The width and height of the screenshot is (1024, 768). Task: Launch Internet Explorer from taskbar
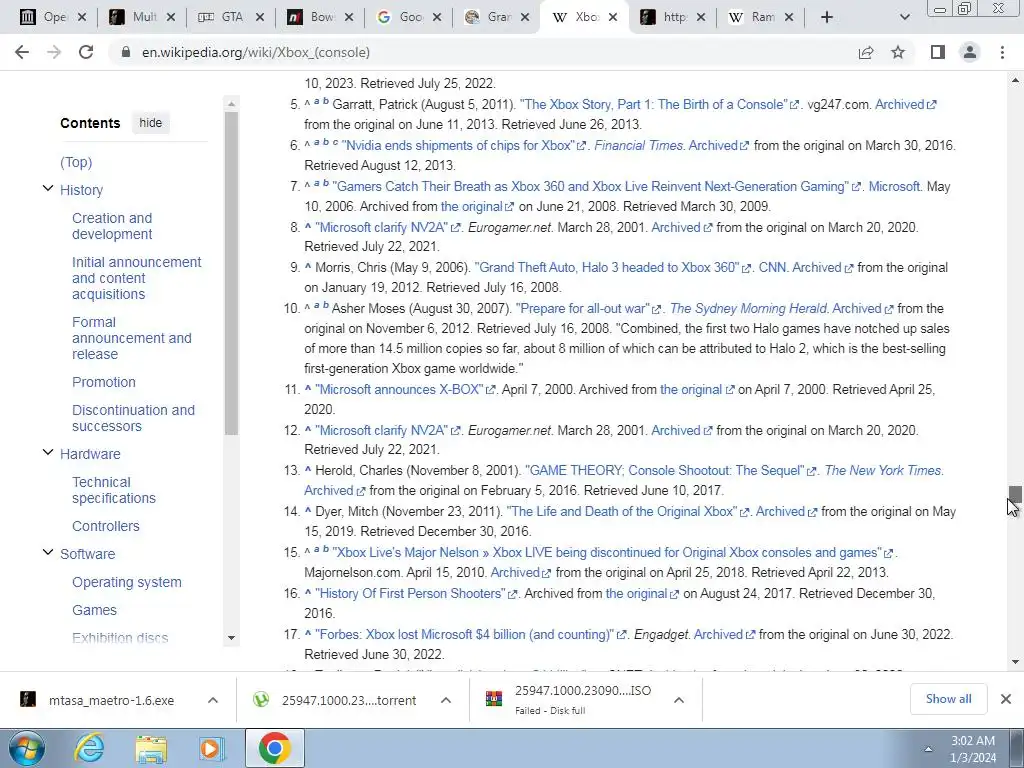89,749
